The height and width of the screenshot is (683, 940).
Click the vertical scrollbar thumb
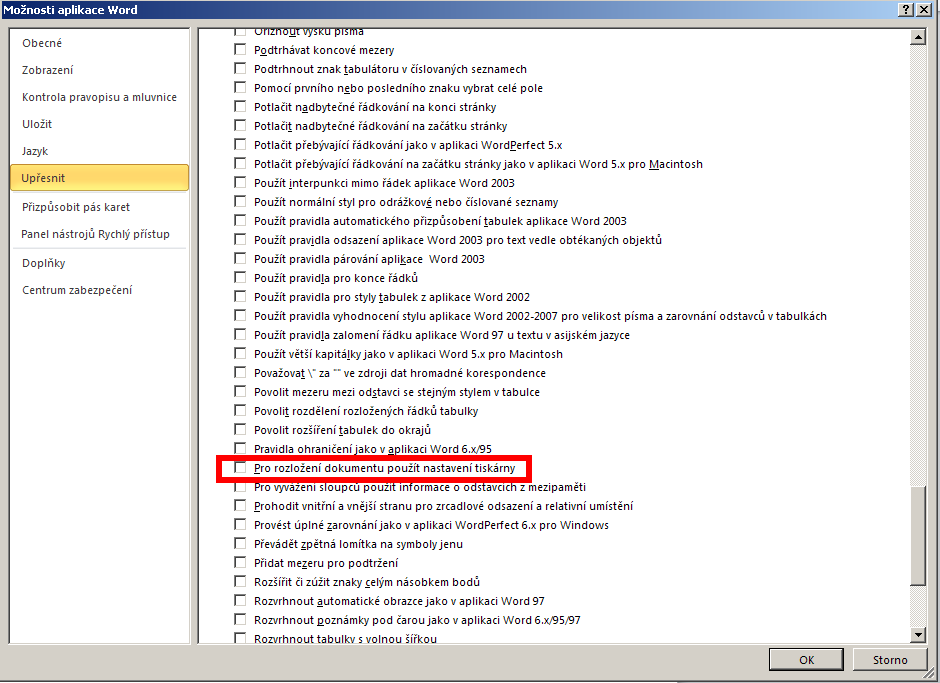point(918,535)
